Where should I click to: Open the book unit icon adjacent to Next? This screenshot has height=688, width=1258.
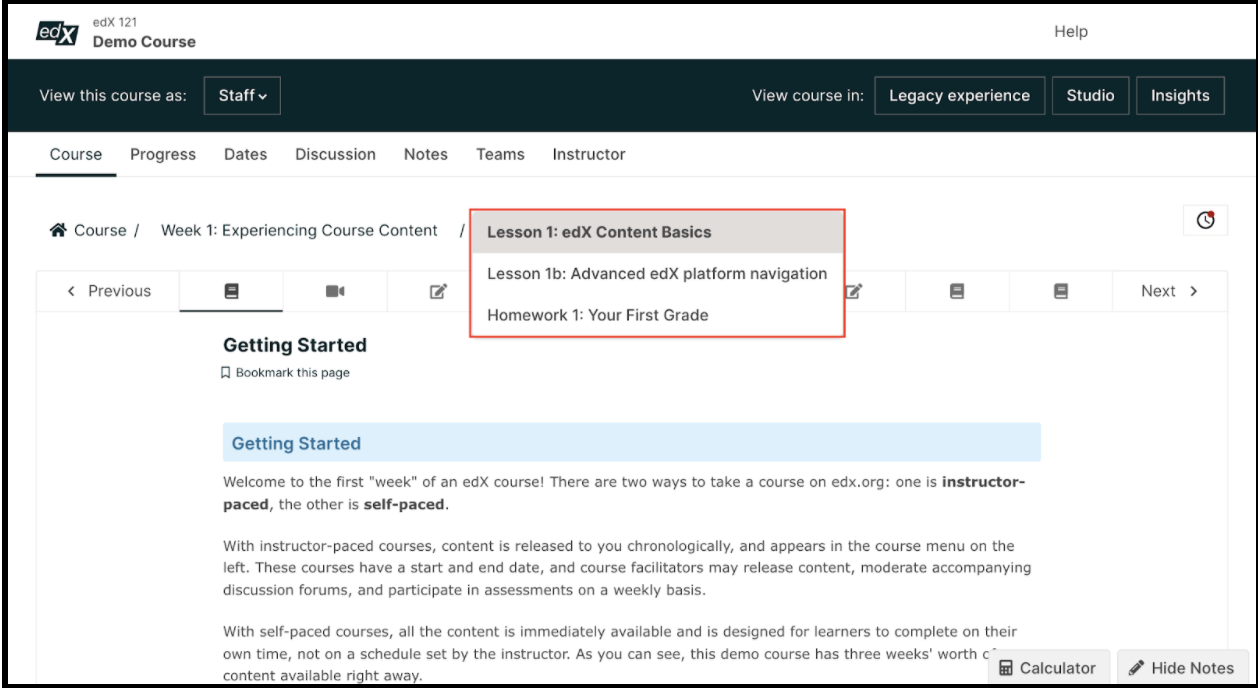(x=1061, y=291)
